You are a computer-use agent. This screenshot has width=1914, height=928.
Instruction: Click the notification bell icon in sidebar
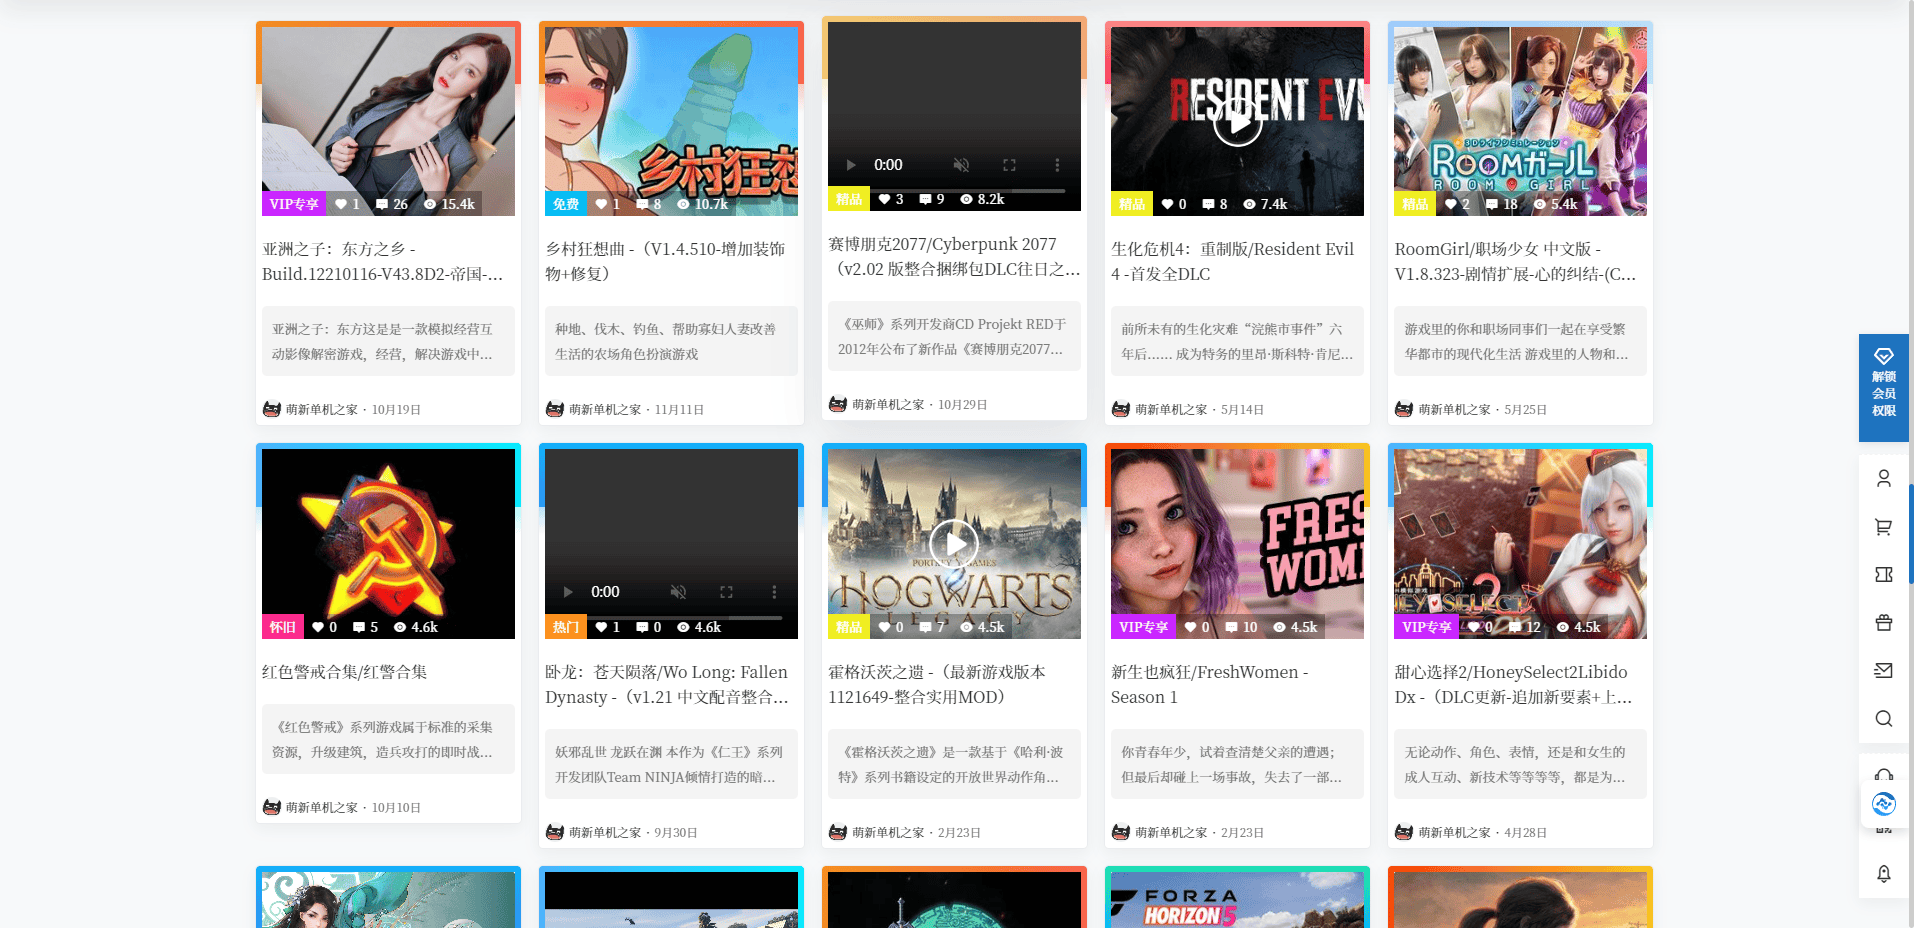click(x=1883, y=874)
